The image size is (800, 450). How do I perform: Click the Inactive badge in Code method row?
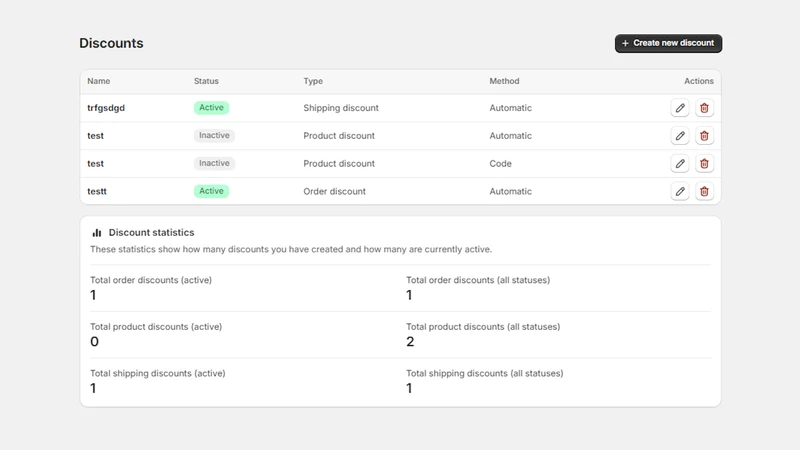point(214,163)
